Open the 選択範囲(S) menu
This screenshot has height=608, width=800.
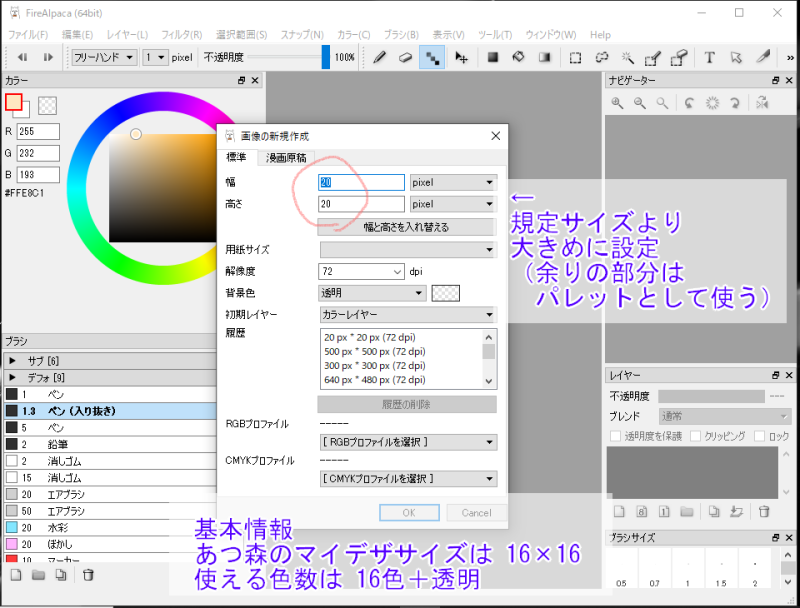(241, 35)
